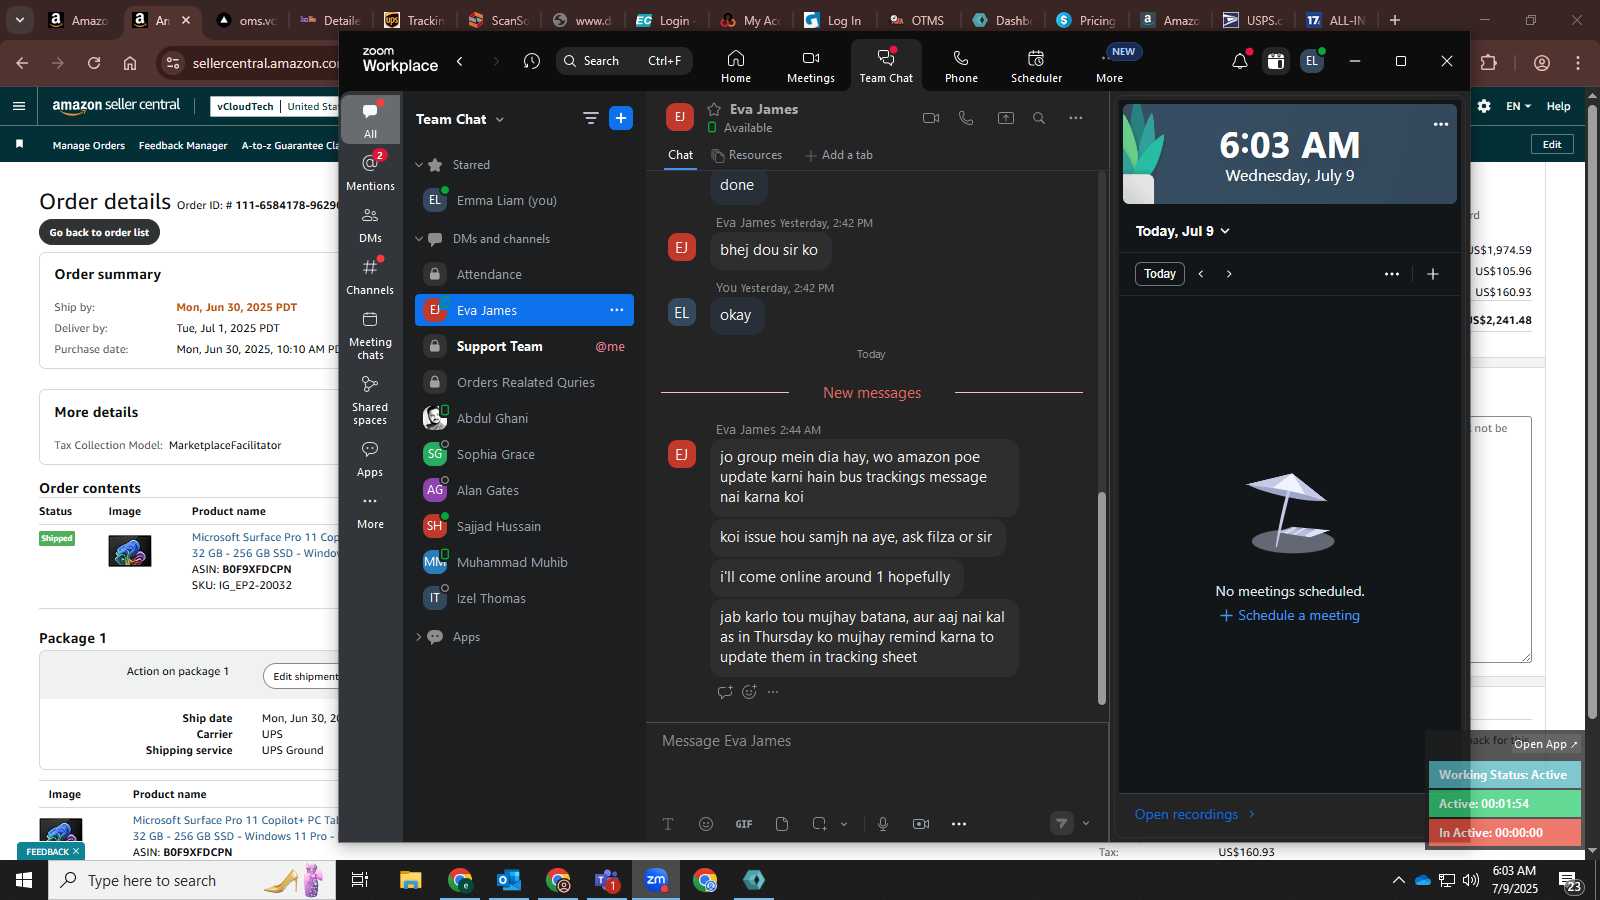
Task: Open more options in chat header
Action: click(1076, 118)
